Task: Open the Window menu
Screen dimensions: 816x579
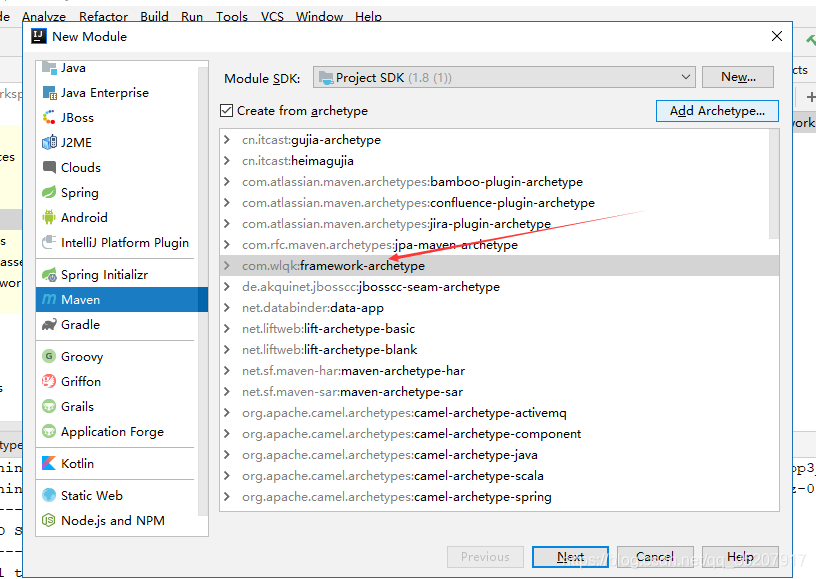Action: point(319,16)
